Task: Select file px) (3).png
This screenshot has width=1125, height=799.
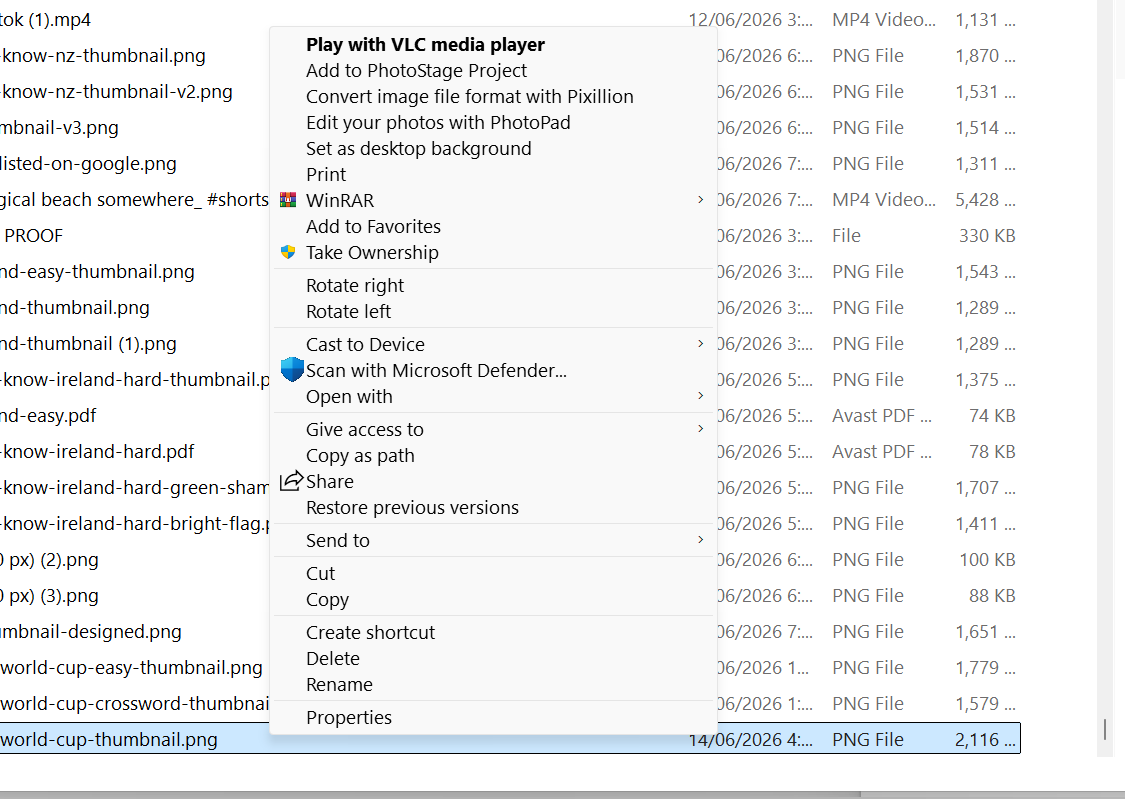Action: pos(50,596)
